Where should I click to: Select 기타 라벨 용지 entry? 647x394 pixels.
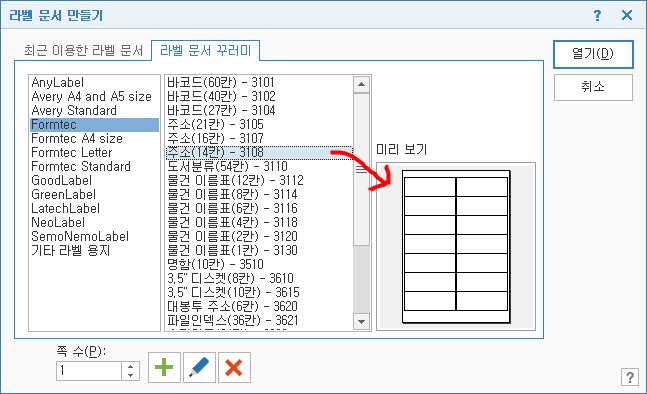(94, 251)
